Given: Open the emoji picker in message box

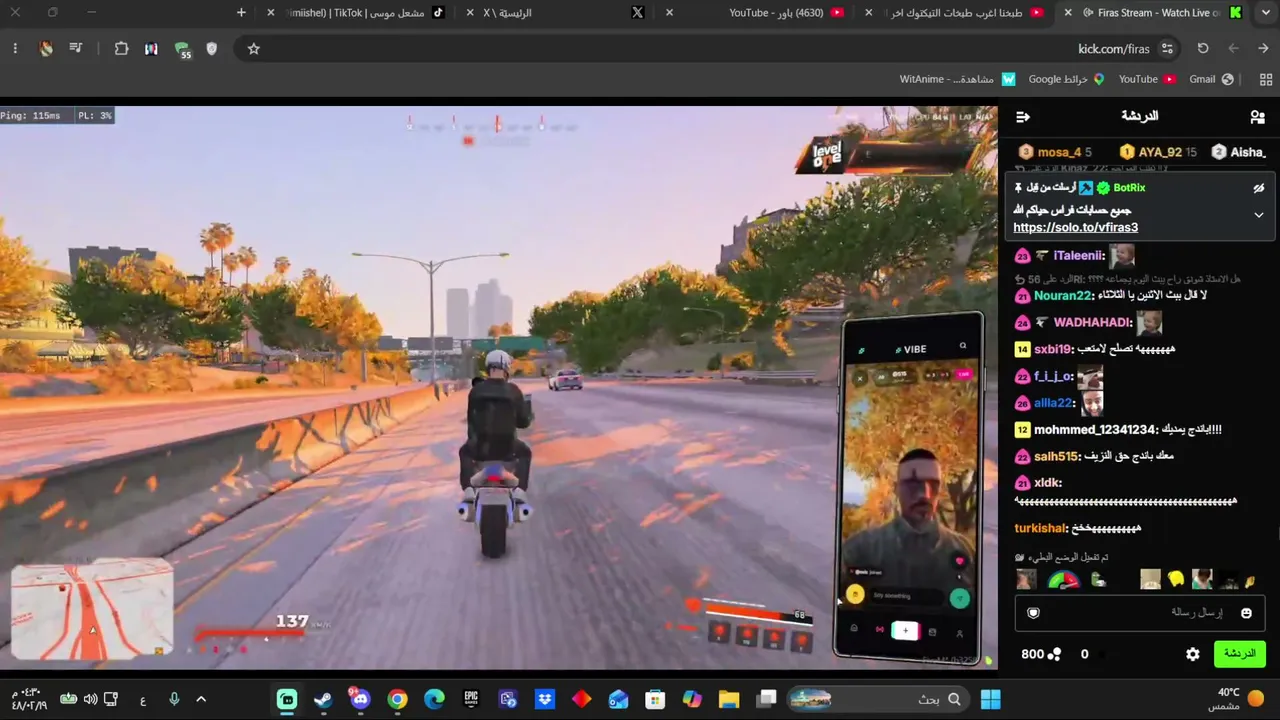Looking at the screenshot, I should (1246, 613).
